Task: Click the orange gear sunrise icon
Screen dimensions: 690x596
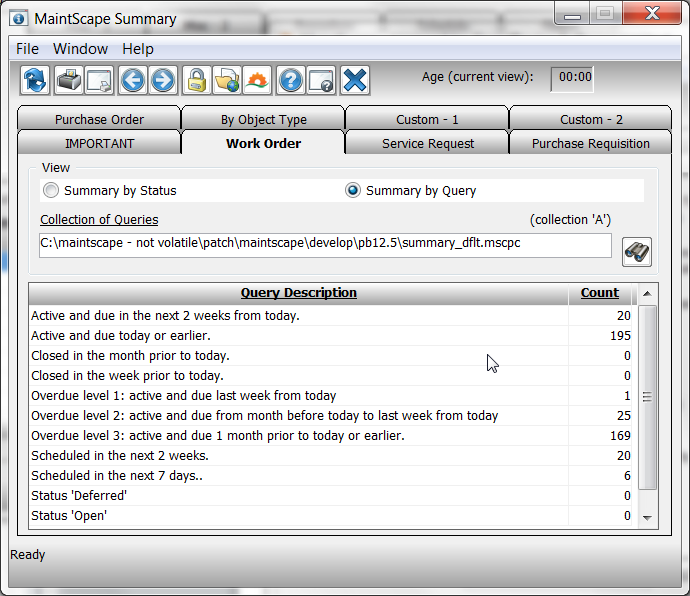Action: (257, 81)
